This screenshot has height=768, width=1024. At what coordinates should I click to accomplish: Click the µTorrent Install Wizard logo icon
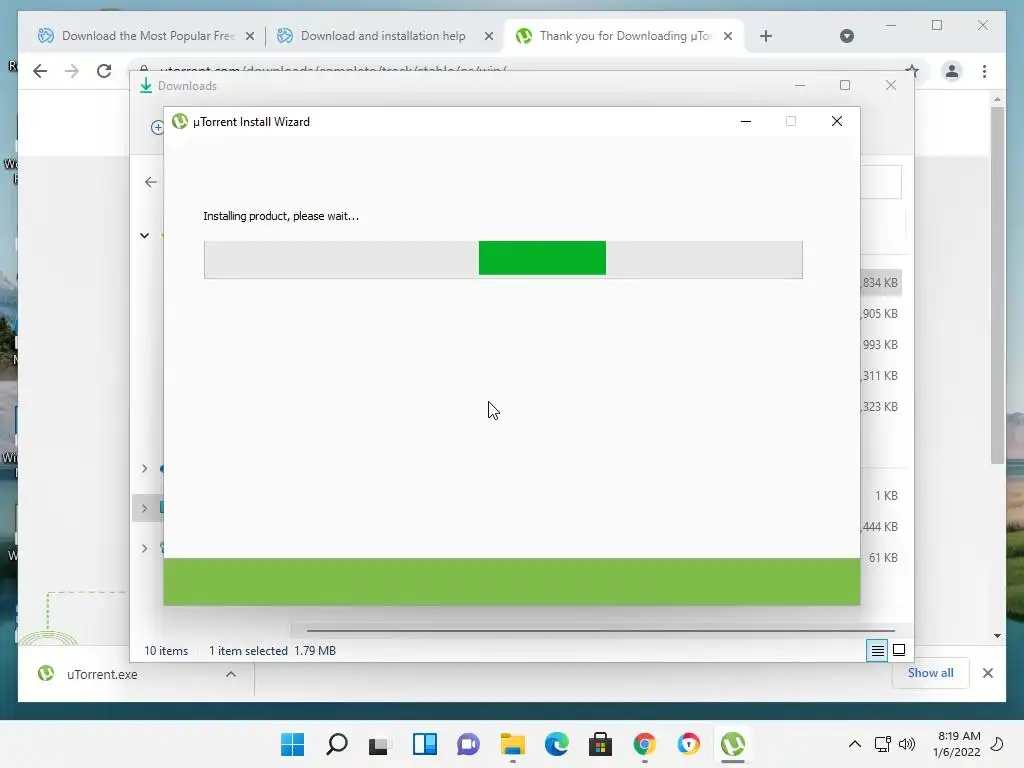(x=180, y=121)
